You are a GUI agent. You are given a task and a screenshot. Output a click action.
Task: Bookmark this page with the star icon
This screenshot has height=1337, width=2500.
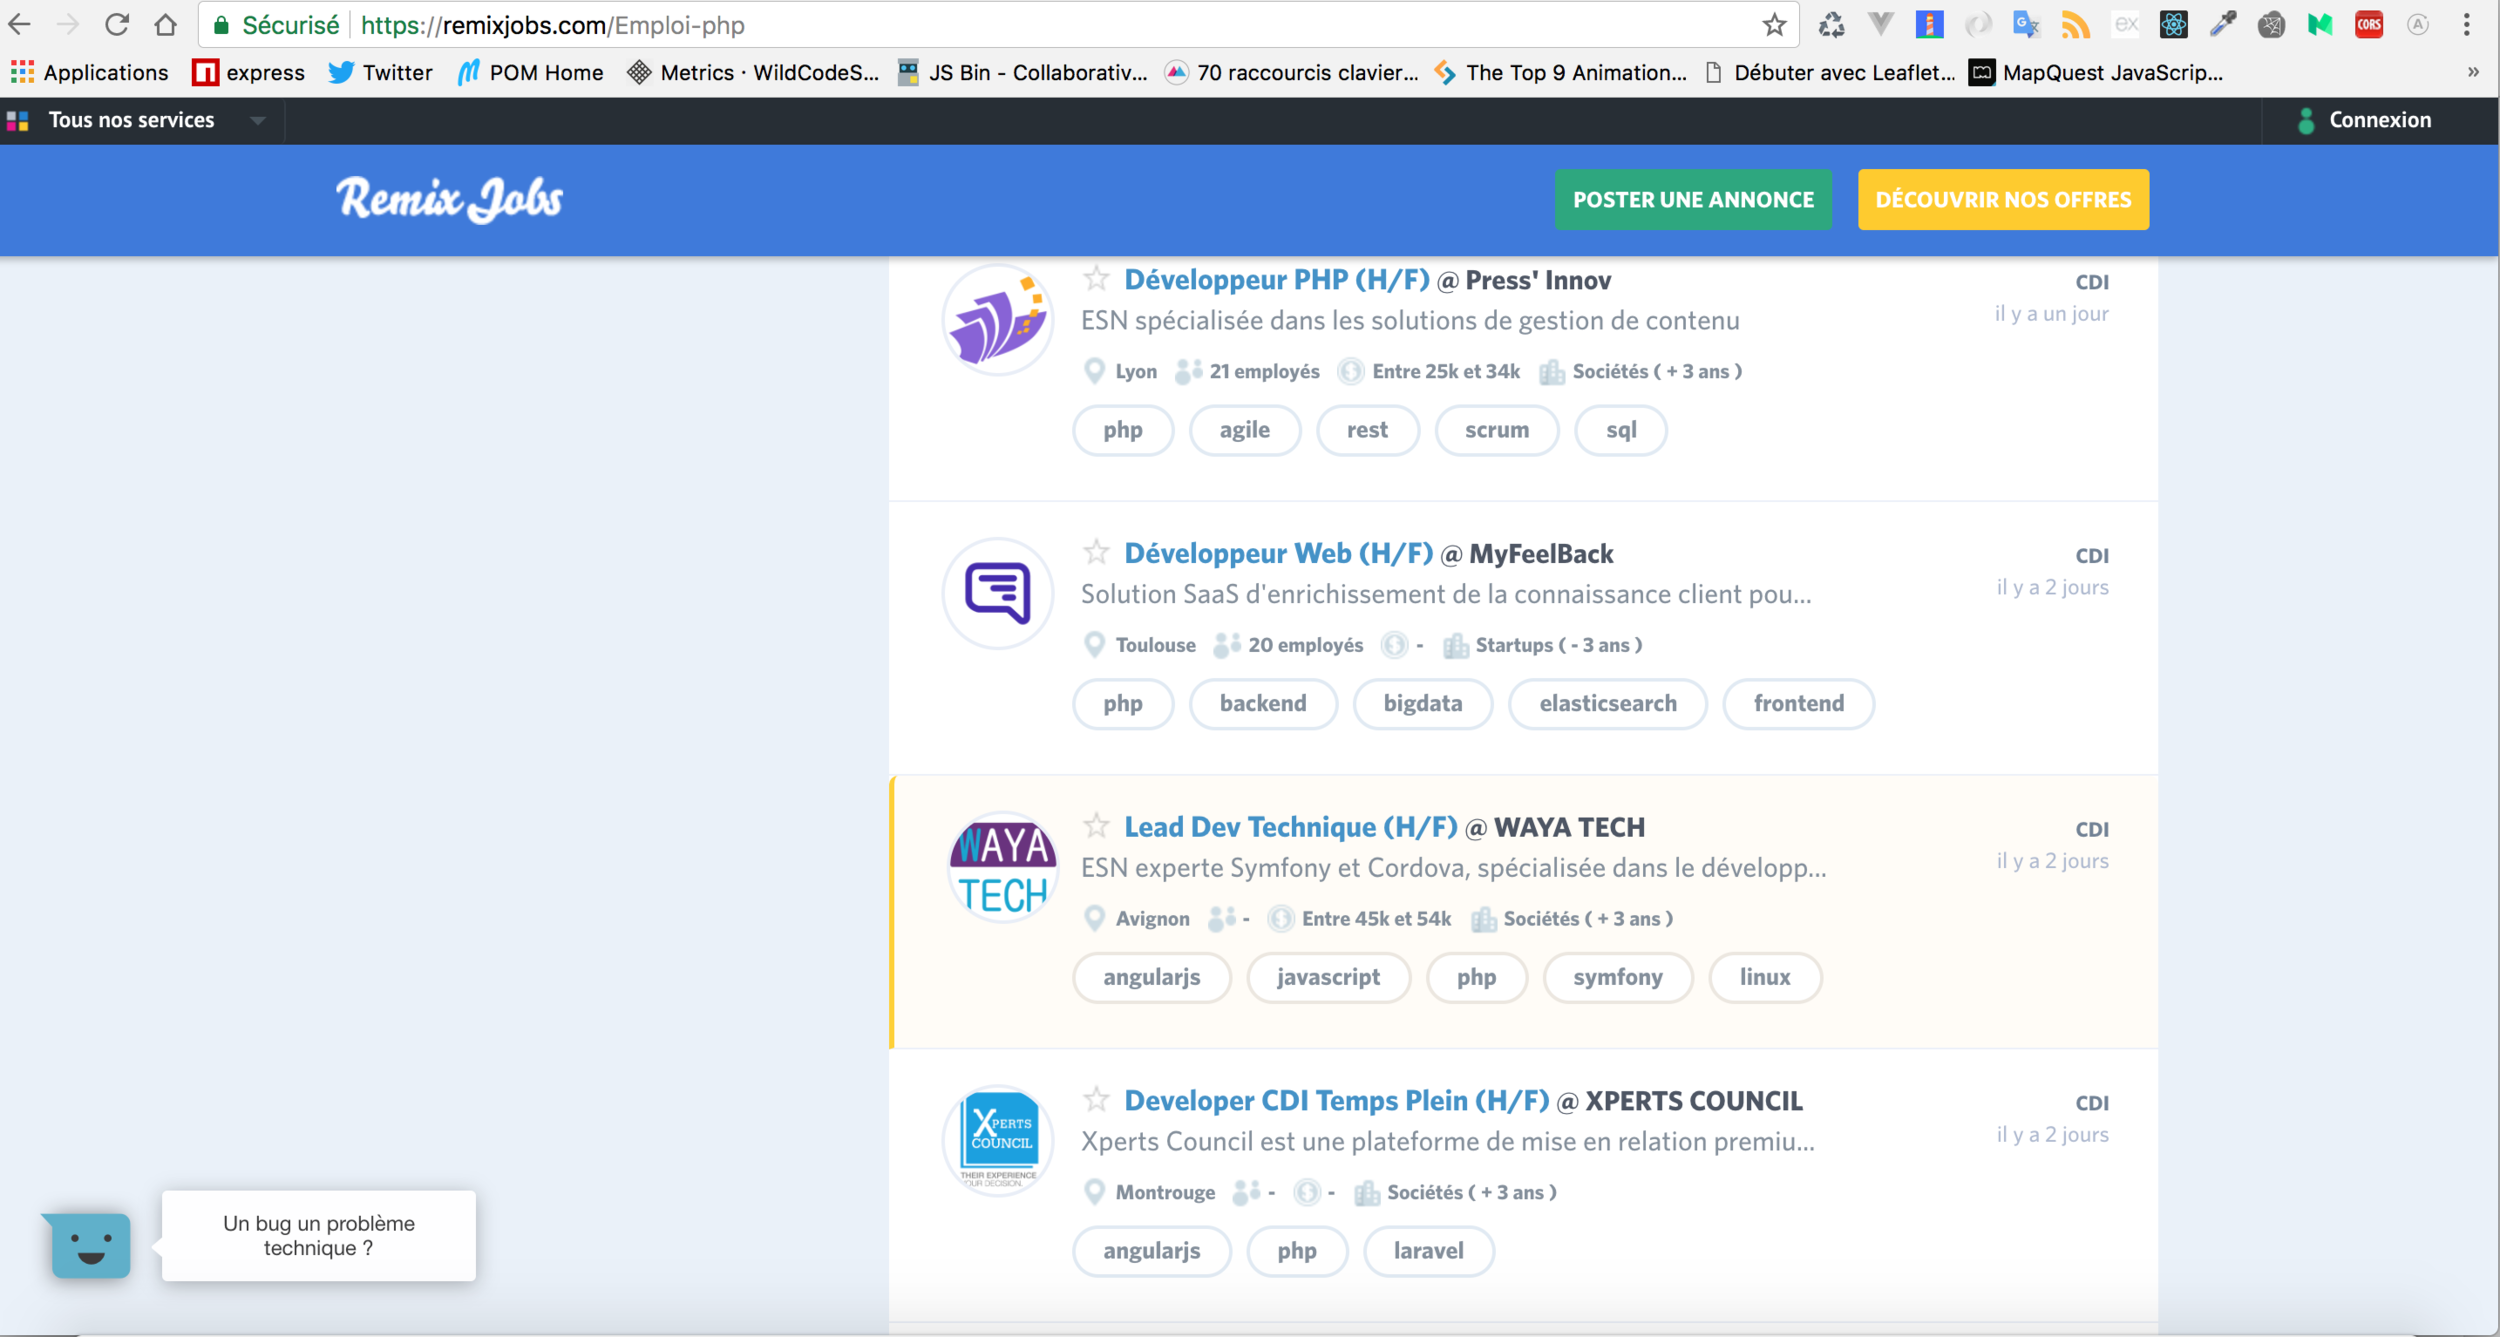point(1774,25)
